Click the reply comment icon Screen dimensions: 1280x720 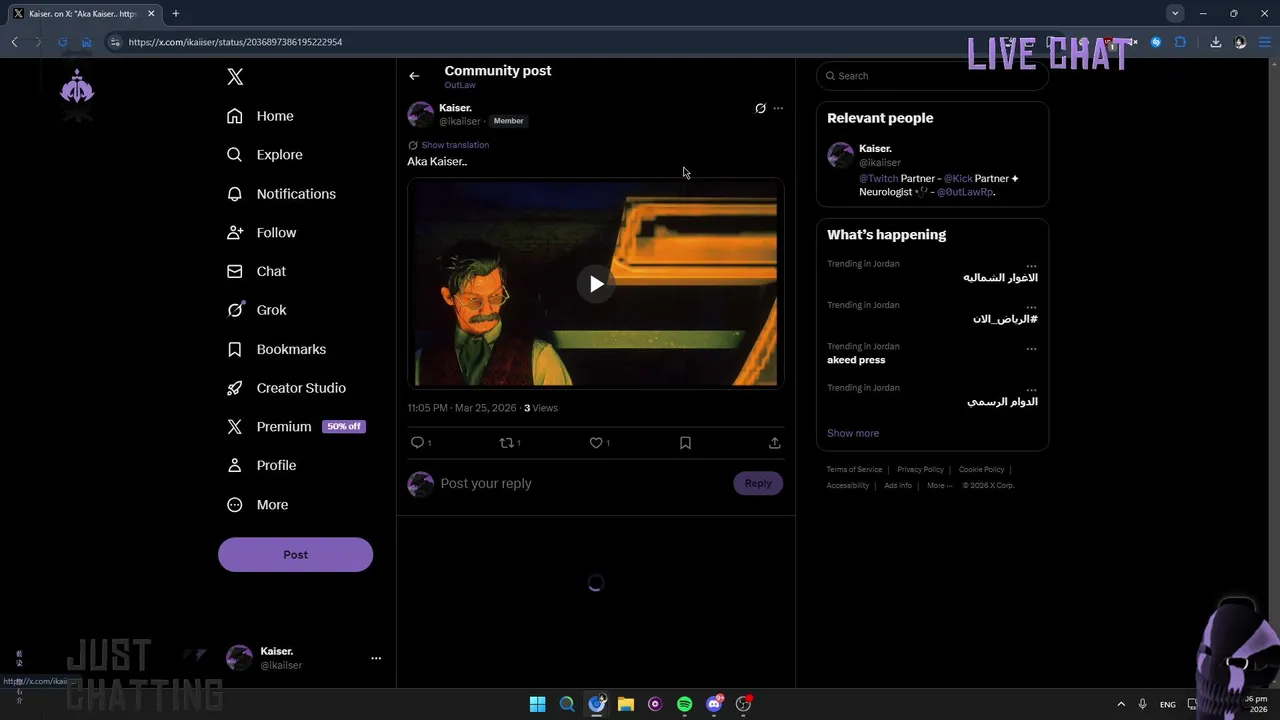point(417,443)
